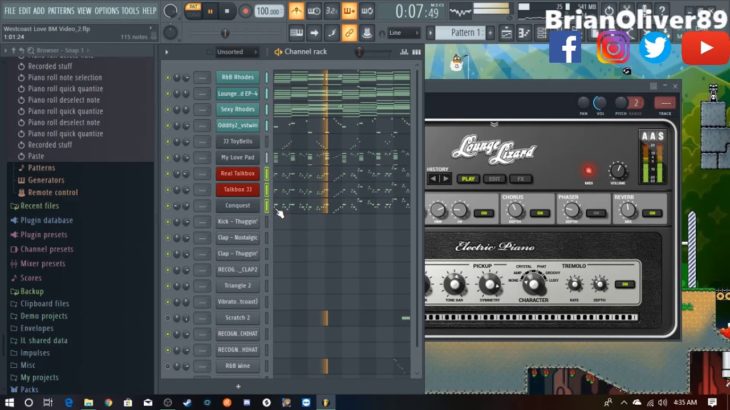The width and height of the screenshot is (730, 410).
Task: Select the Sexy Rhodes channel button
Action: click(237, 109)
